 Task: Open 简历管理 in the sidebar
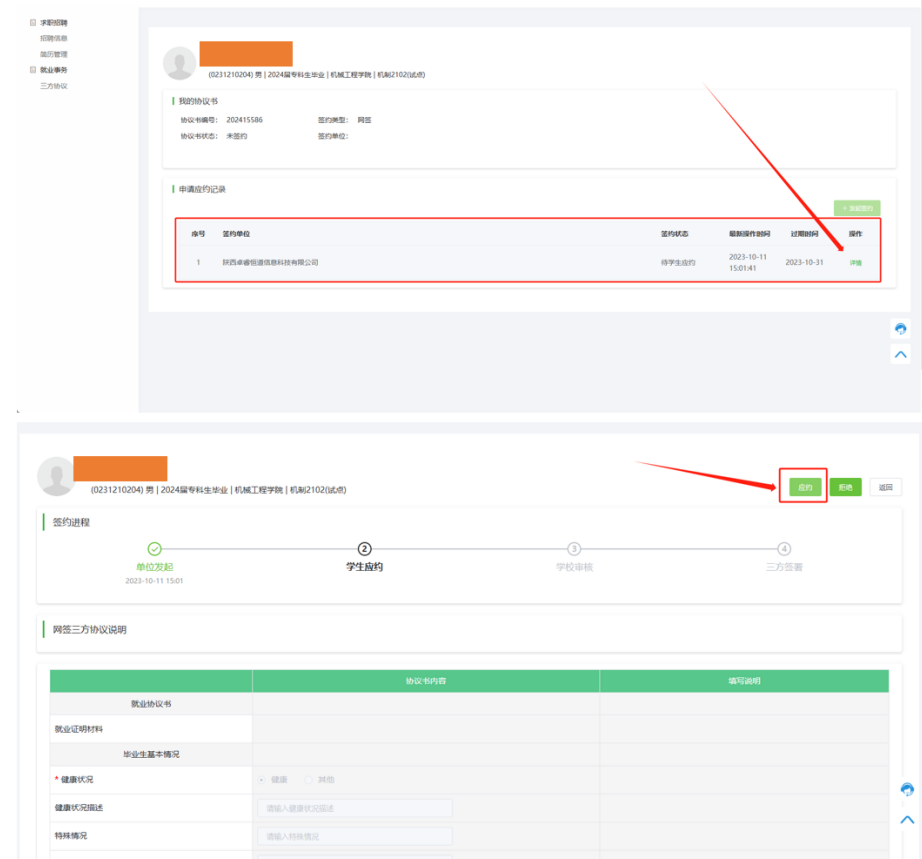pos(54,54)
